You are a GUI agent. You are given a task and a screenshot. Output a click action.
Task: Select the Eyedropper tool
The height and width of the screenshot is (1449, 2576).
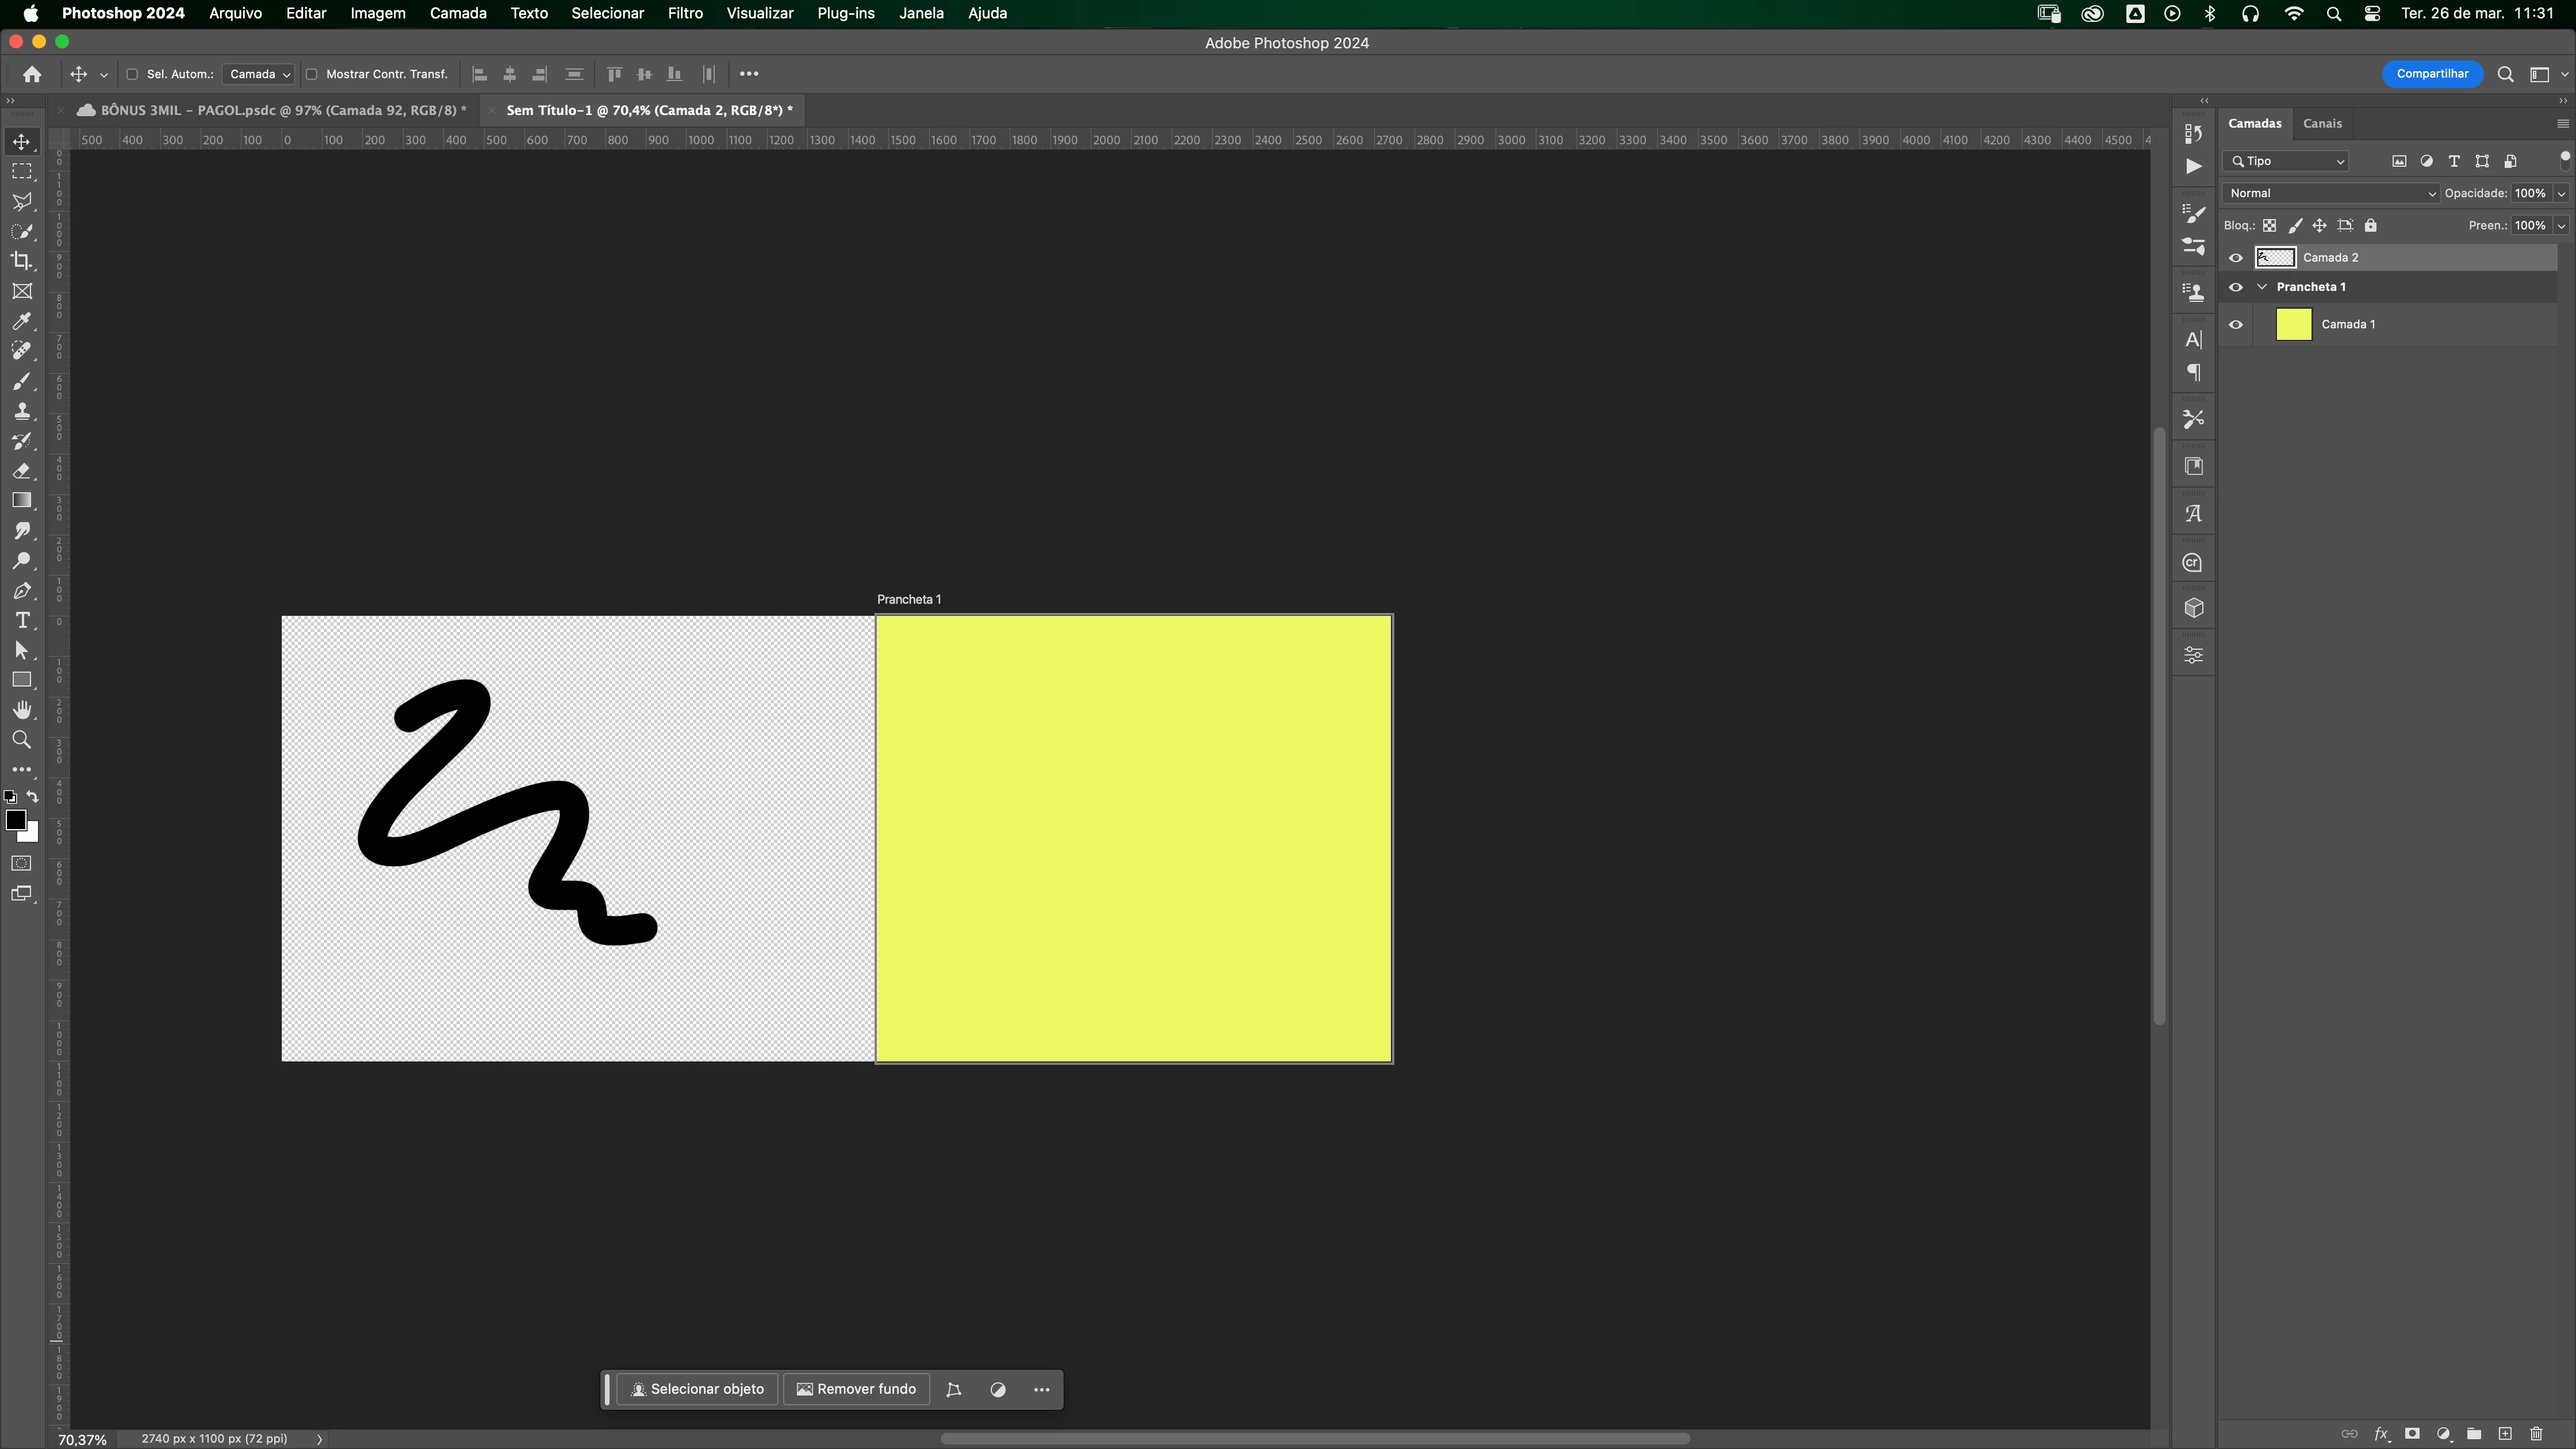21,321
